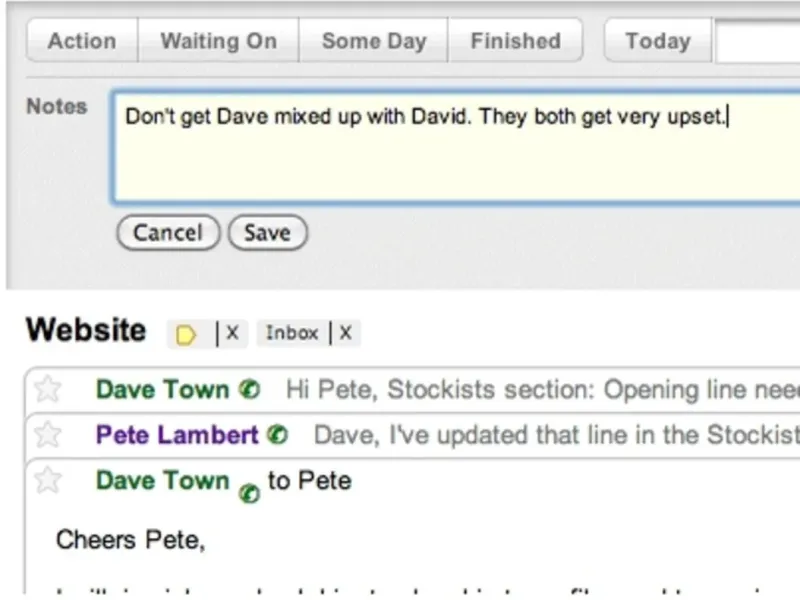Switch to the Waiting On tab

tap(218, 41)
